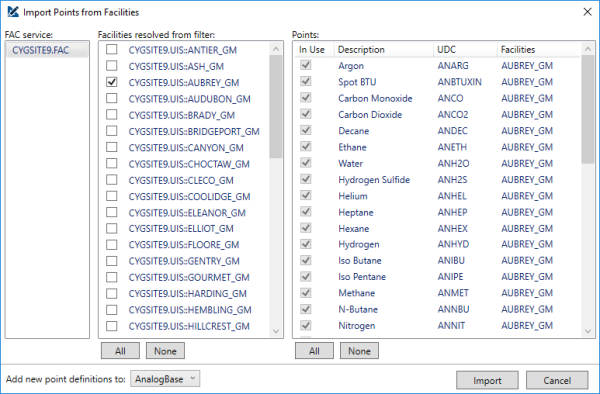
Task: Select the Helium point description
Action: 353,196
